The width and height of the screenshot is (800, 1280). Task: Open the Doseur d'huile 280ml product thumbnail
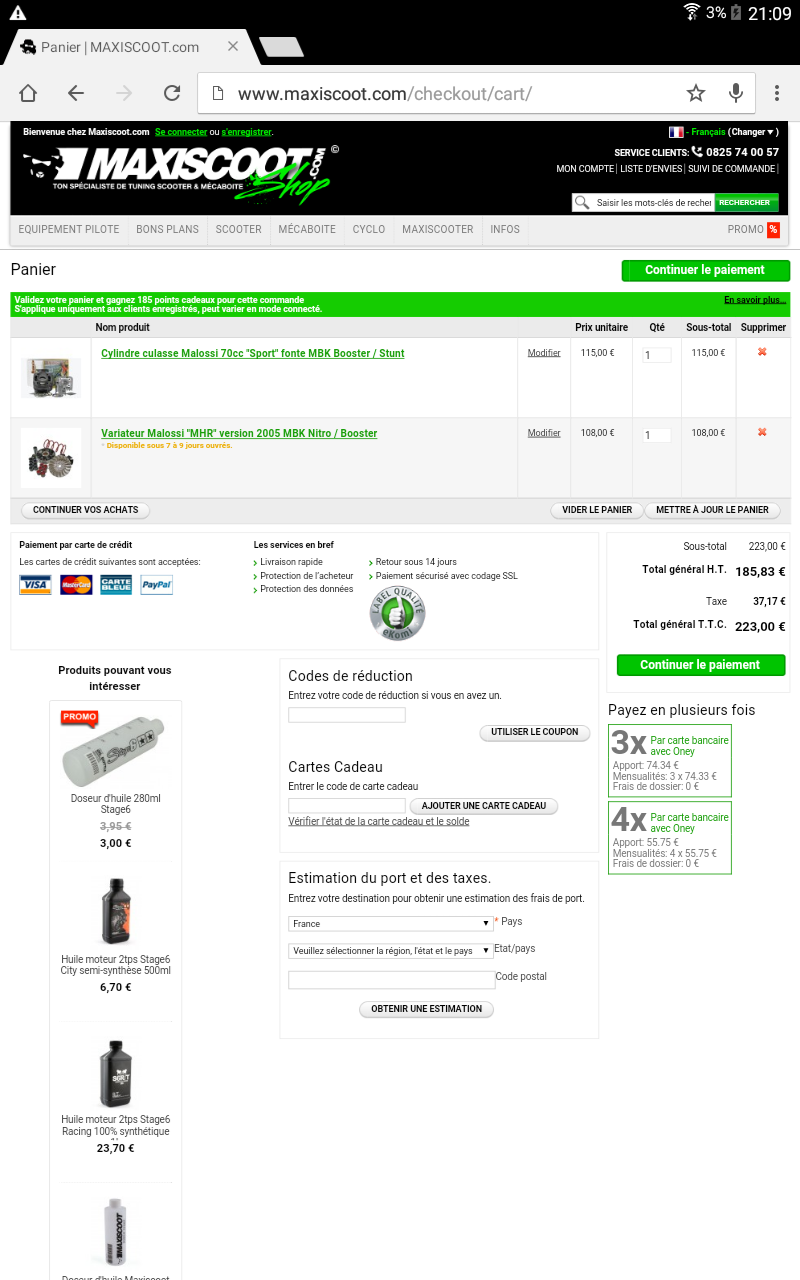[115, 747]
